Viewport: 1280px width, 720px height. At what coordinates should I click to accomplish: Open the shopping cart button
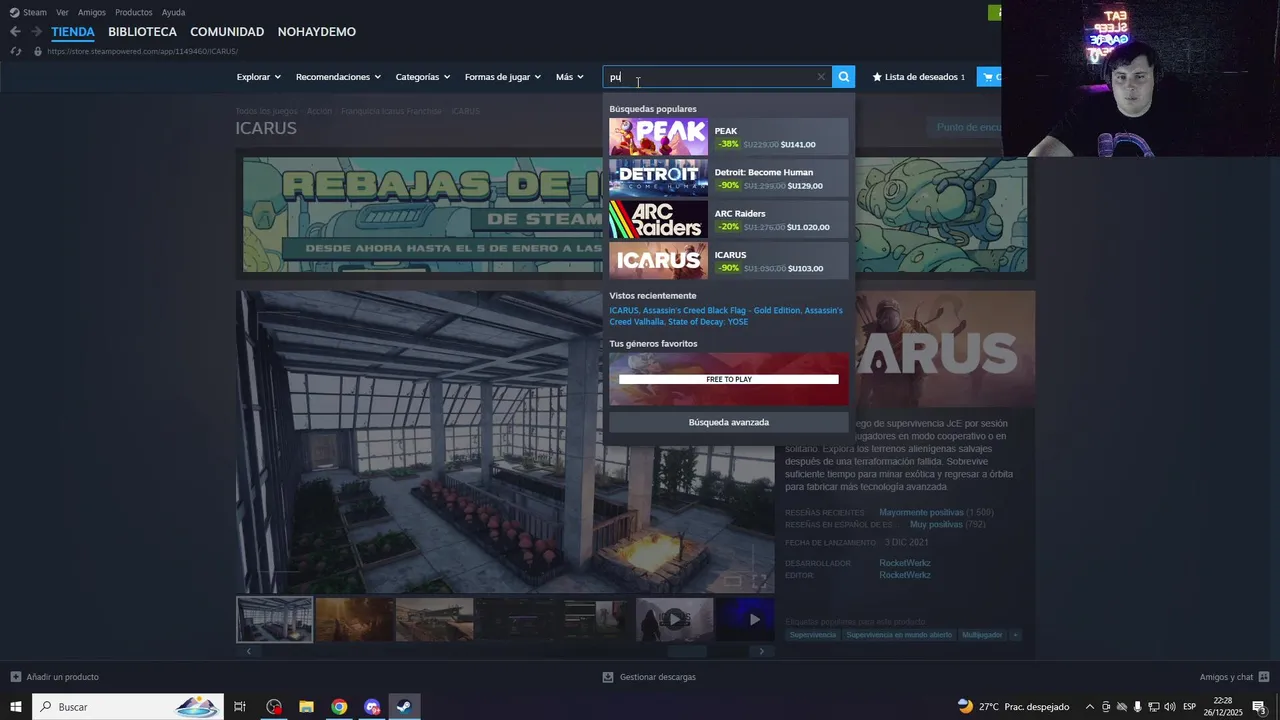pyautogui.click(x=989, y=77)
